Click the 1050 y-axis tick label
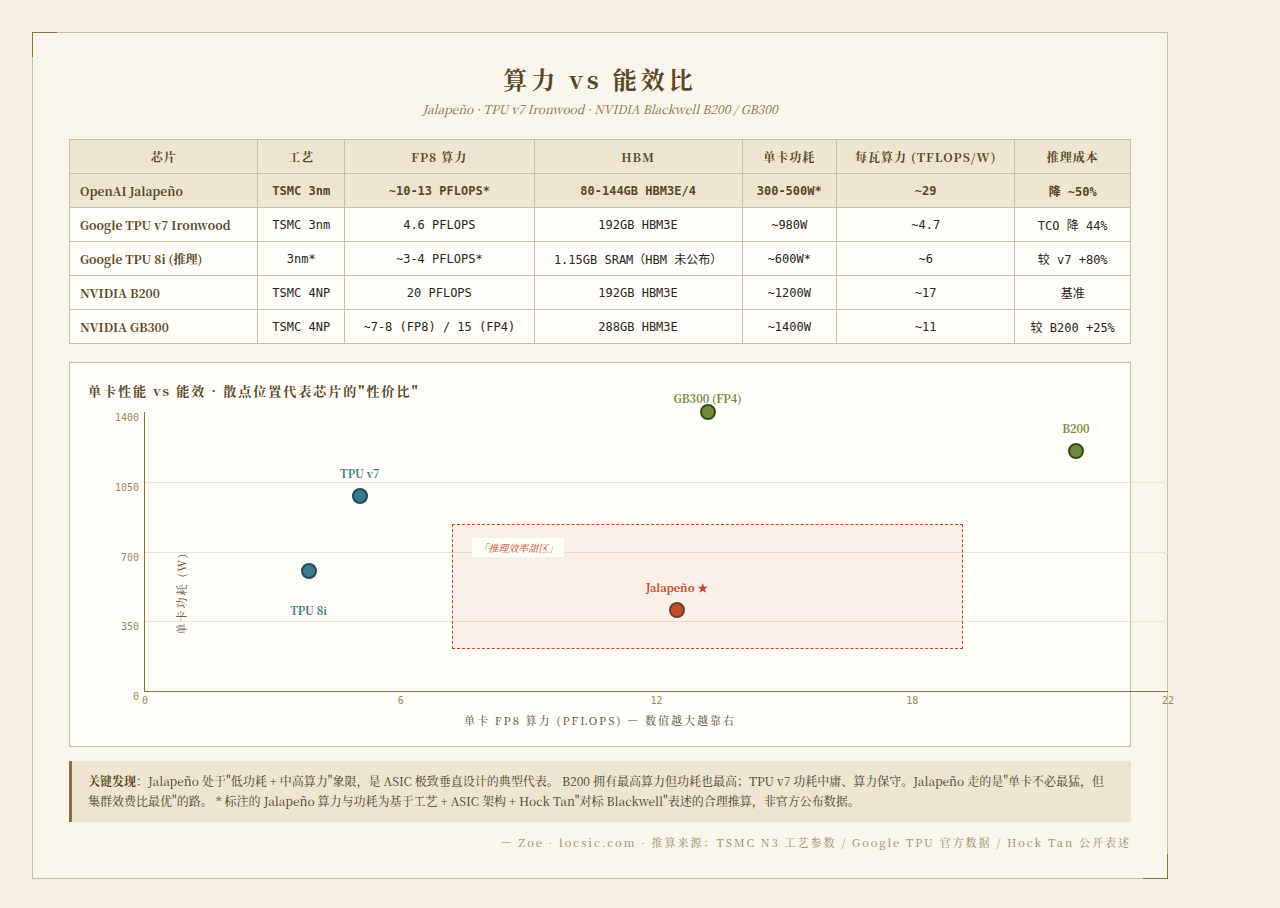 point(127,487)
